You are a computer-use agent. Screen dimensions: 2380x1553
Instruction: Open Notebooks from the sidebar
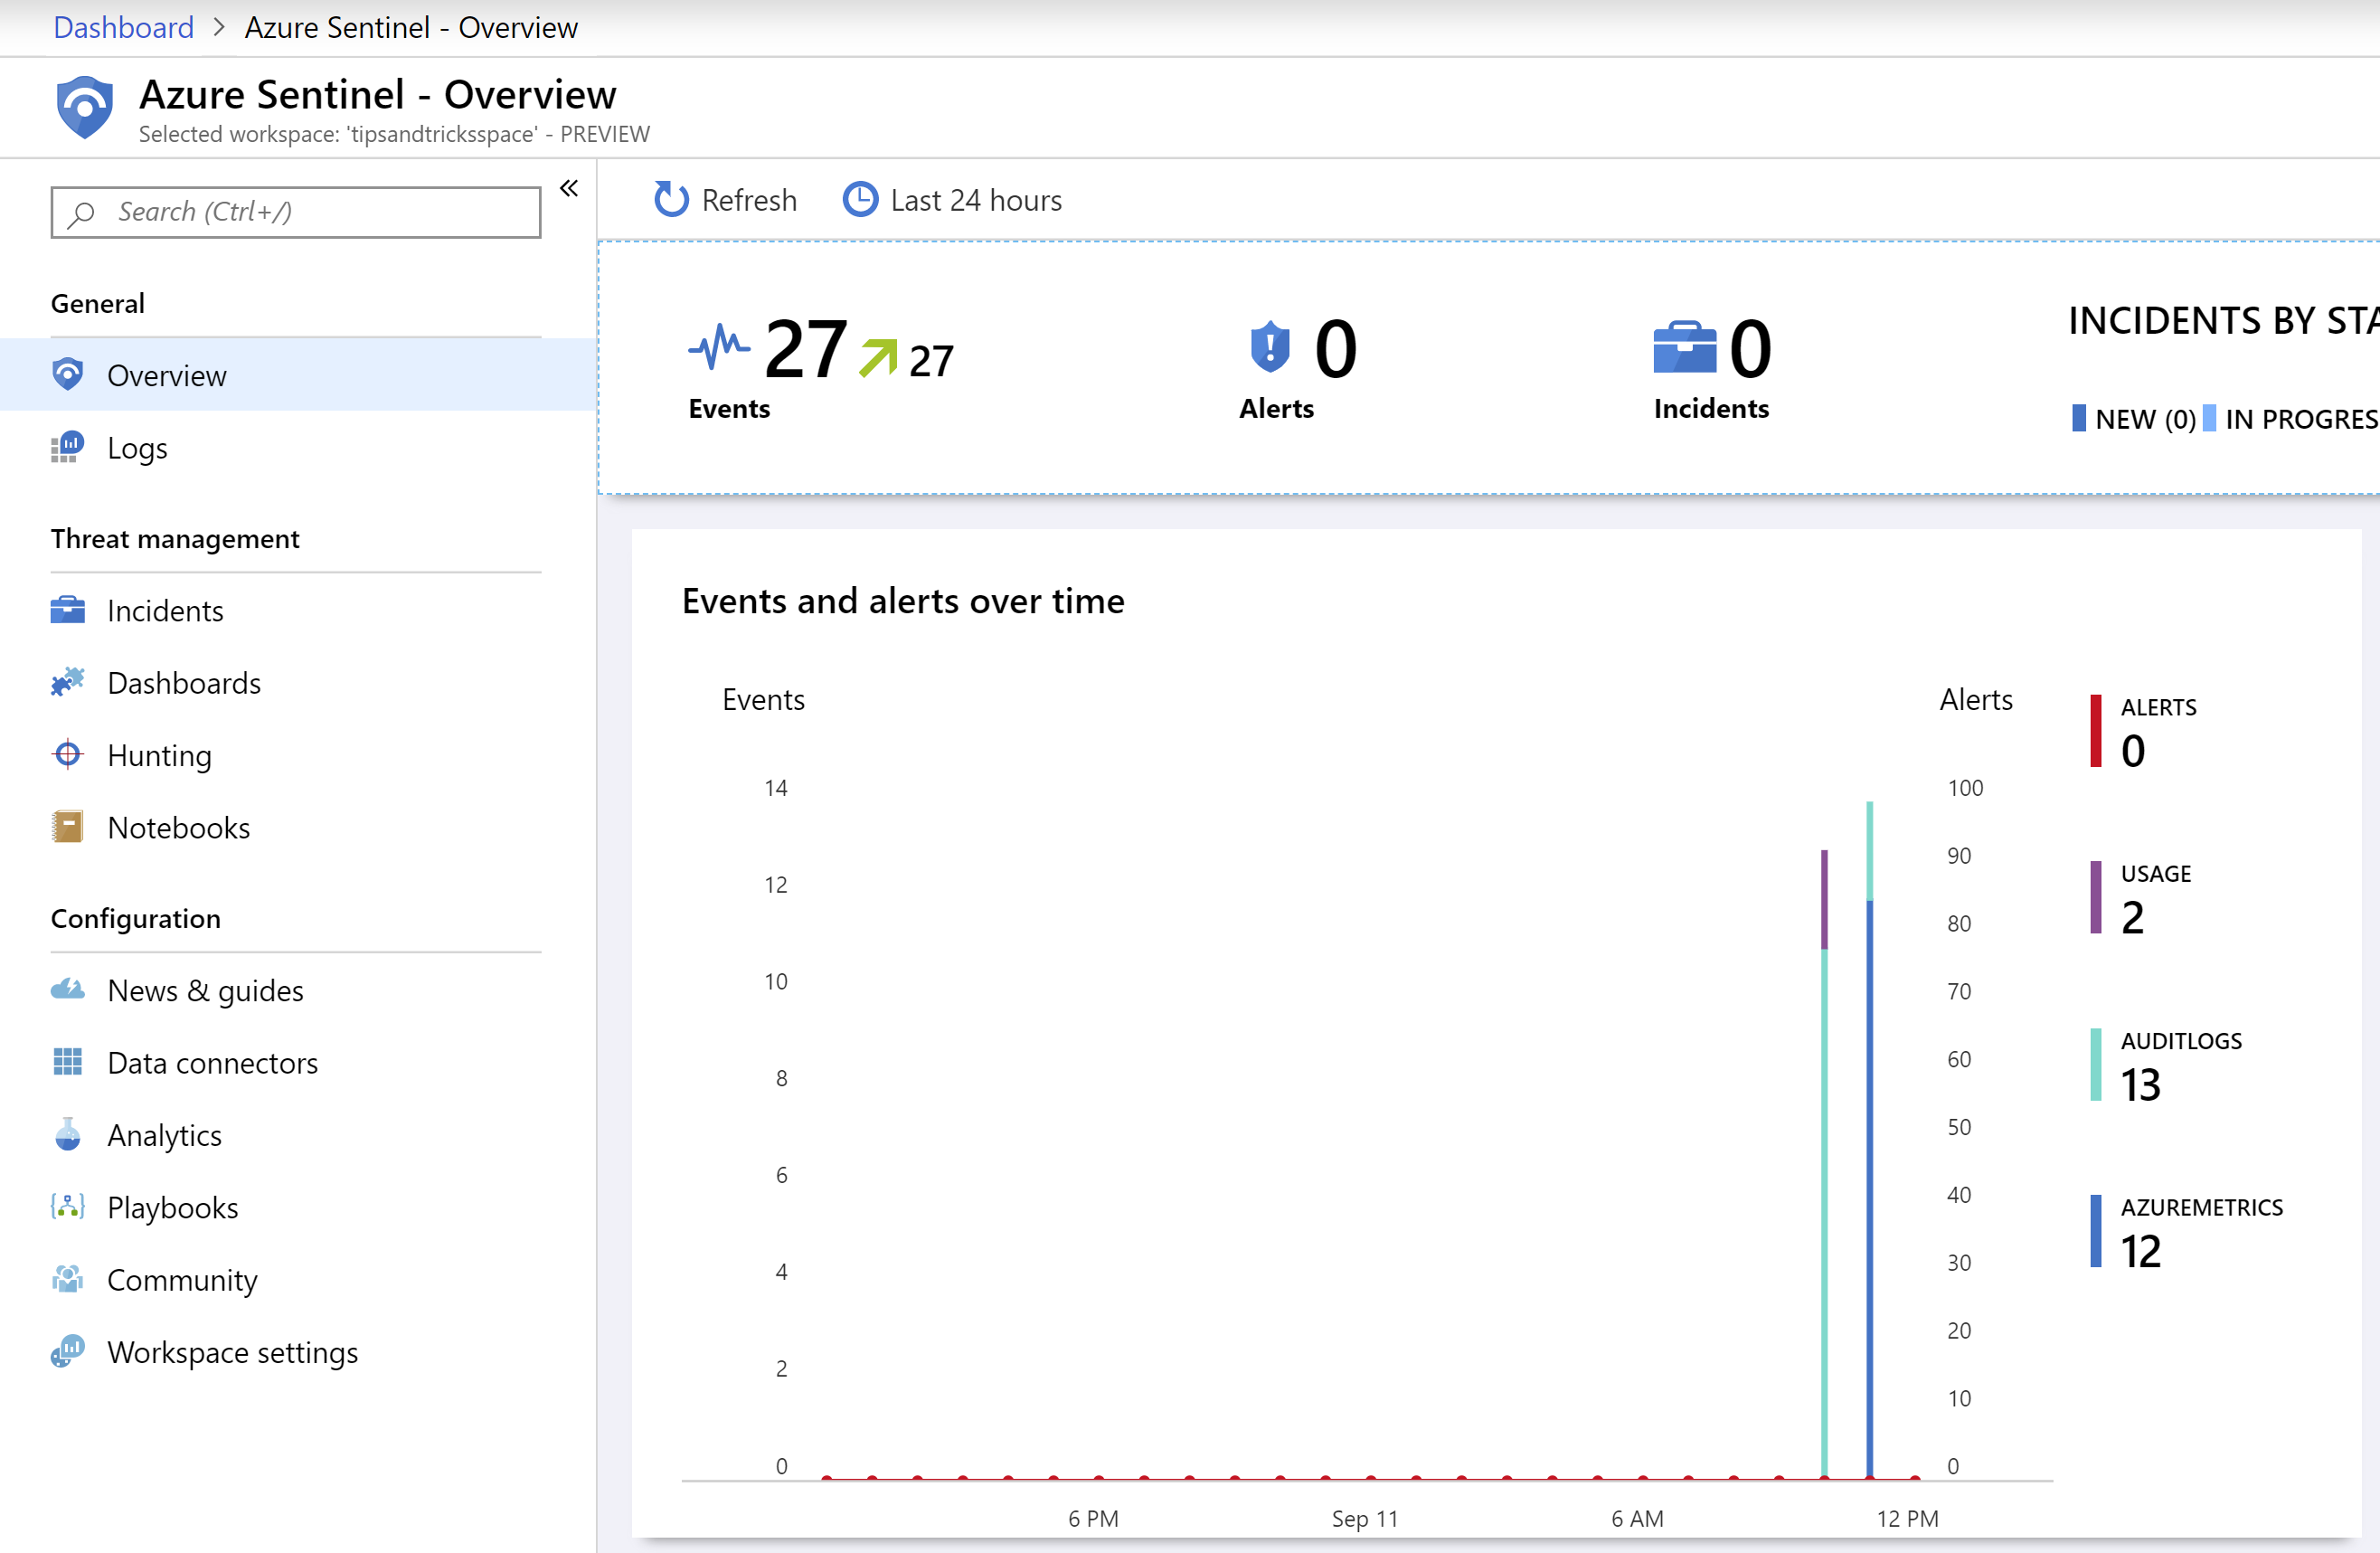point(298,828)
